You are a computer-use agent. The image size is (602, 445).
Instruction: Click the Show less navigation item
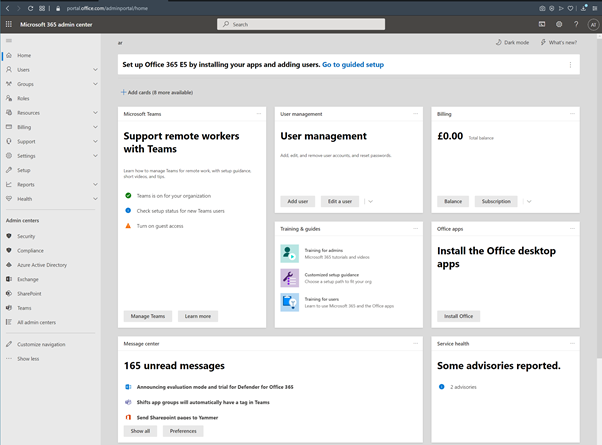pos(28,359)
